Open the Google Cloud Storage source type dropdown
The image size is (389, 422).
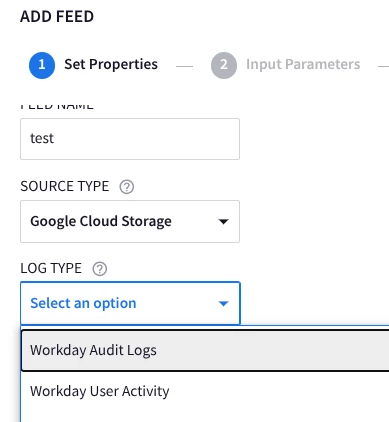pos(130,221)
